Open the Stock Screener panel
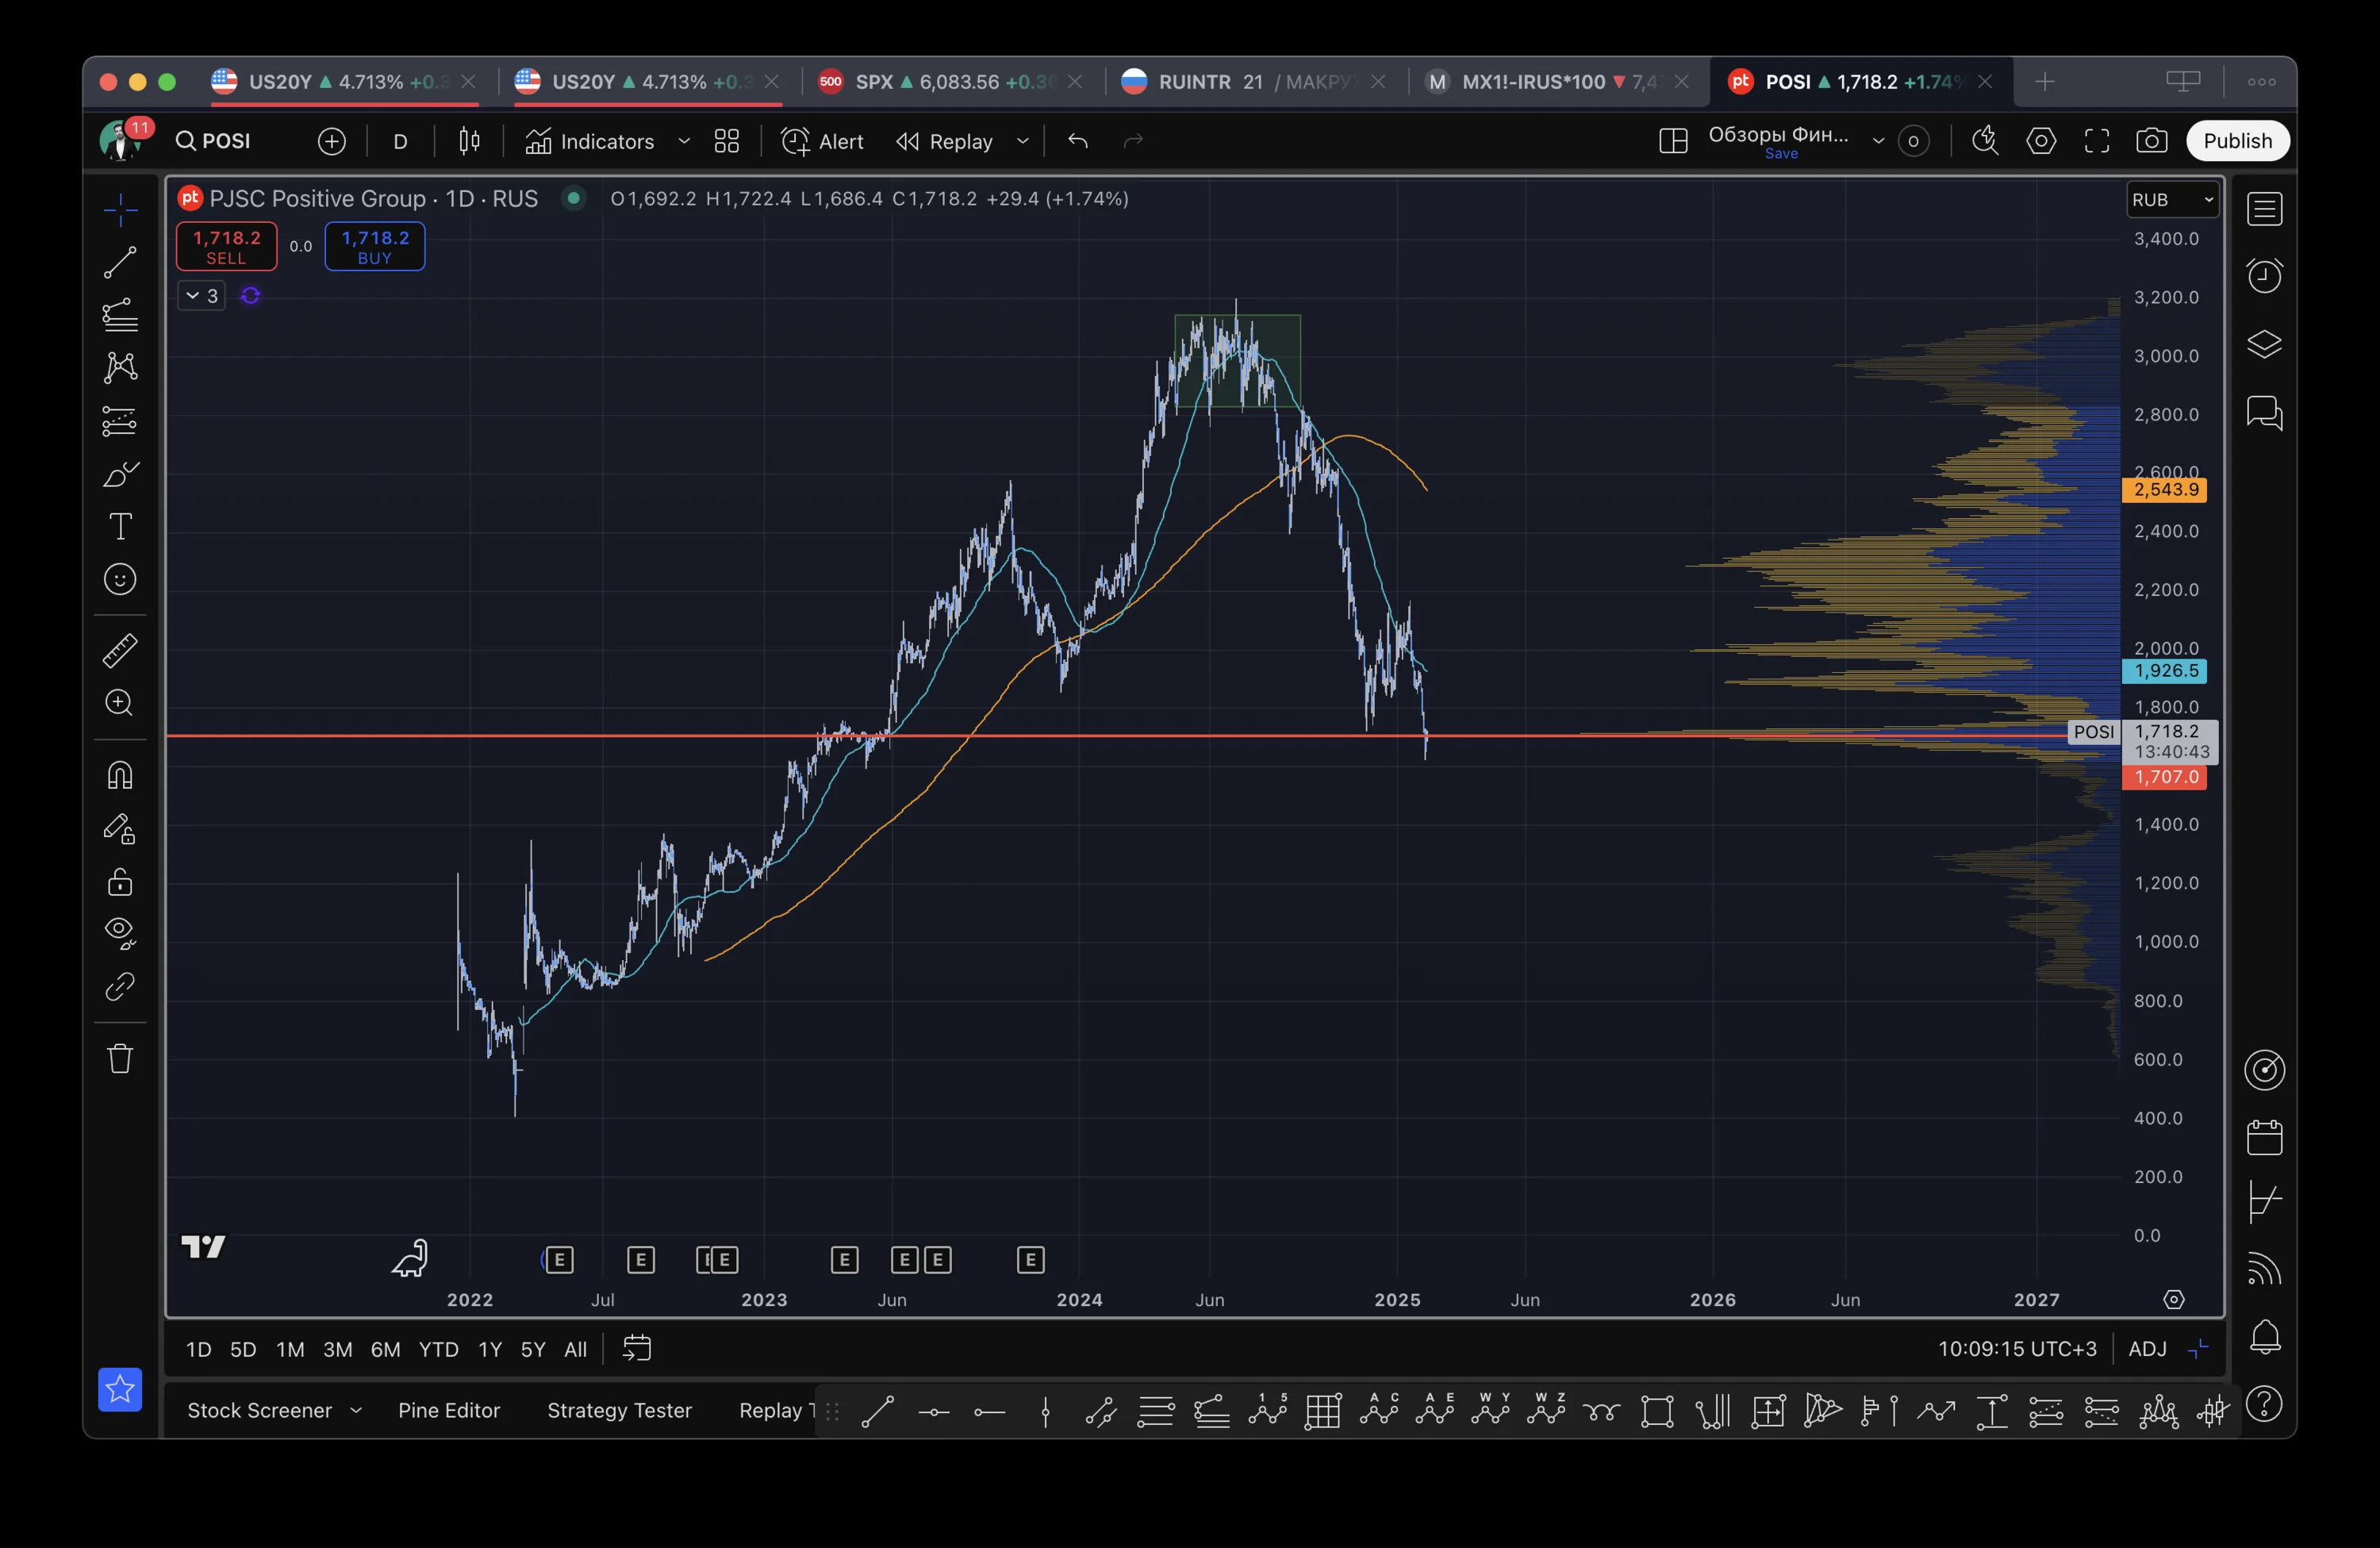 point(260,1410)
